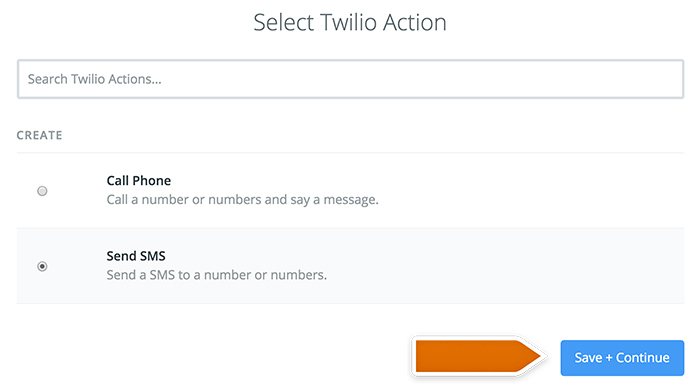Screen dimensions: 700x390
Task: Click the Select Twilio Action heading
Action: [x=350, y=22]
